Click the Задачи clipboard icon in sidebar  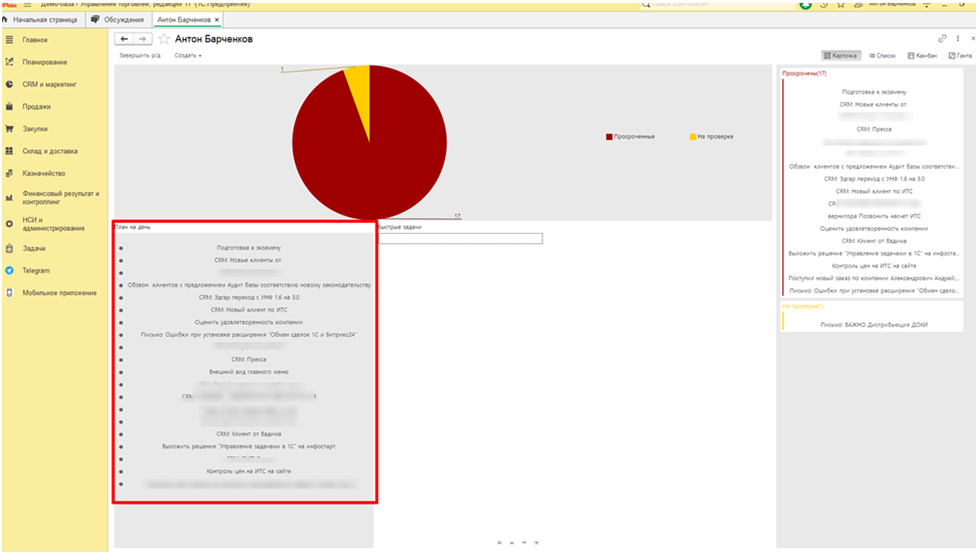point(9,248)
